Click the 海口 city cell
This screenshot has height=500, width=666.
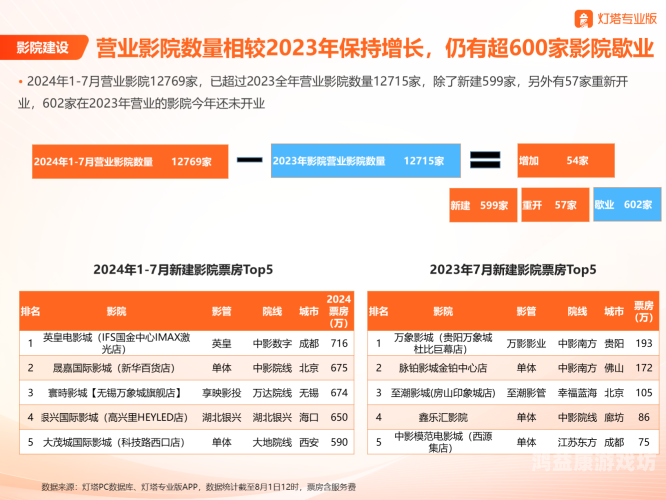tap(309, 418)
